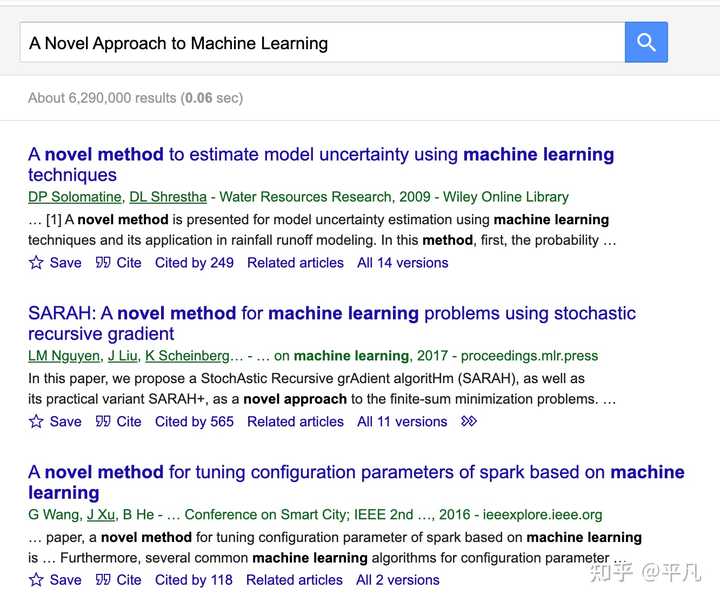The height and width of the screenshot is (602, 720).
Task: Open author profile J Liu
Action: tap(123, 356)
